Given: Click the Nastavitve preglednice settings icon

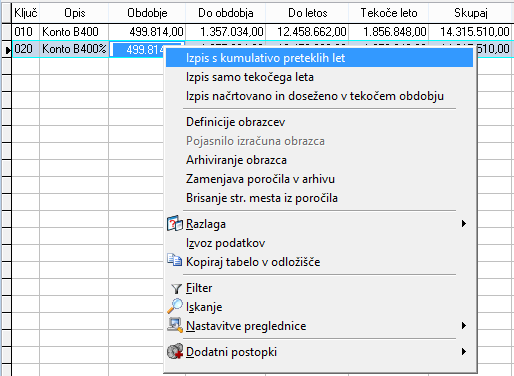Looking at the screenshot, I should point(175,325).
